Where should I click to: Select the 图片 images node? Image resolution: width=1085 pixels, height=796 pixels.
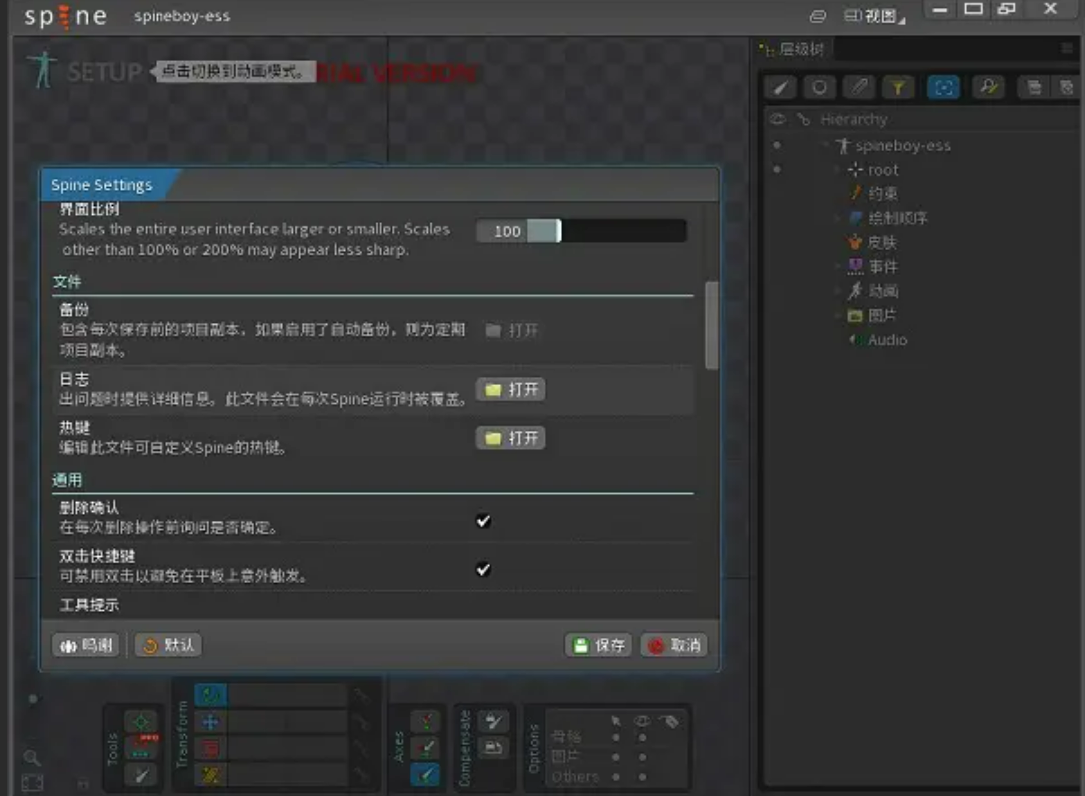pos(882,315)
